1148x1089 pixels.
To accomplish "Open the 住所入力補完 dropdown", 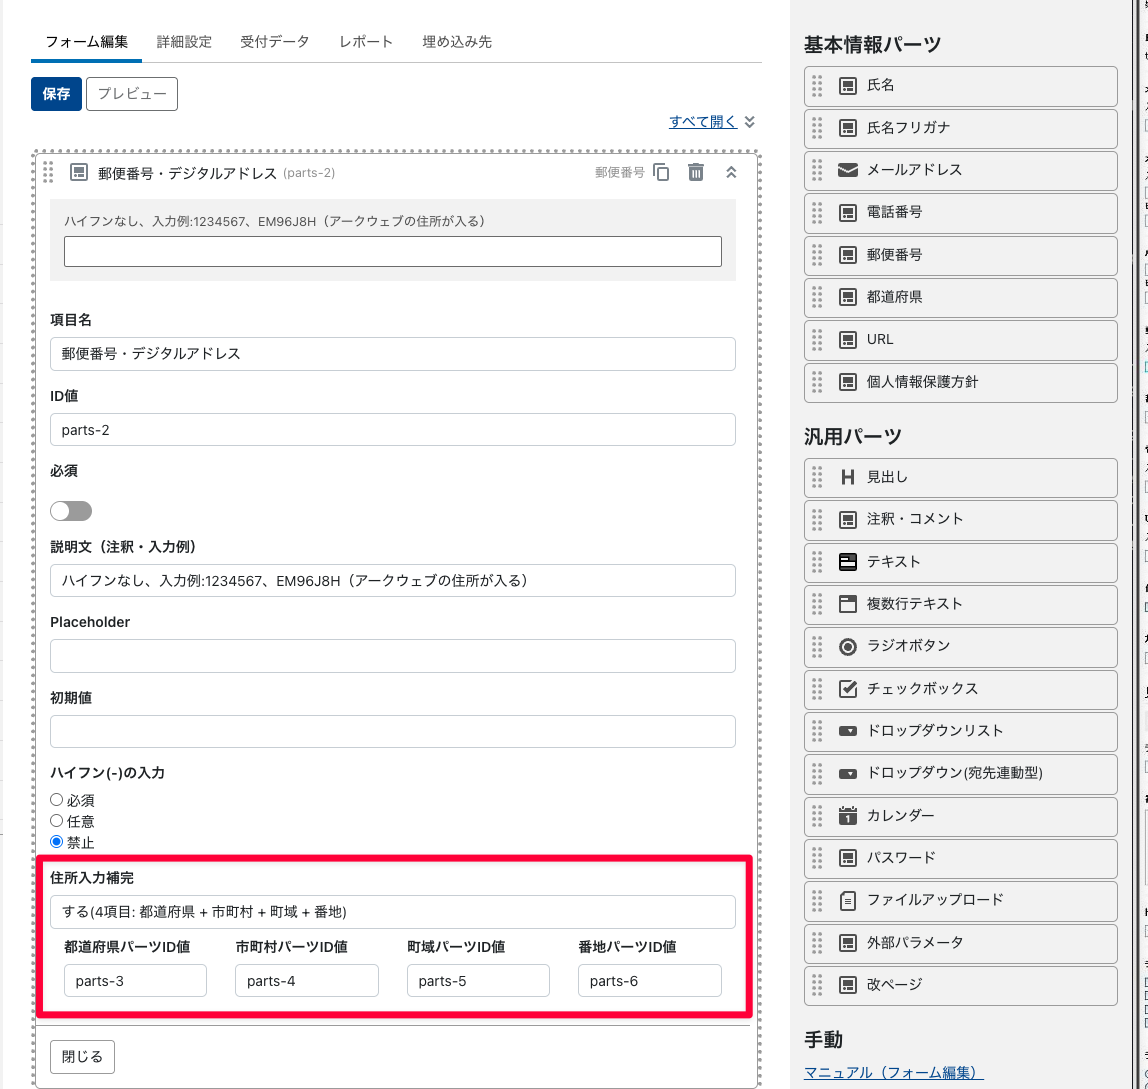I will tap(392, 912).
